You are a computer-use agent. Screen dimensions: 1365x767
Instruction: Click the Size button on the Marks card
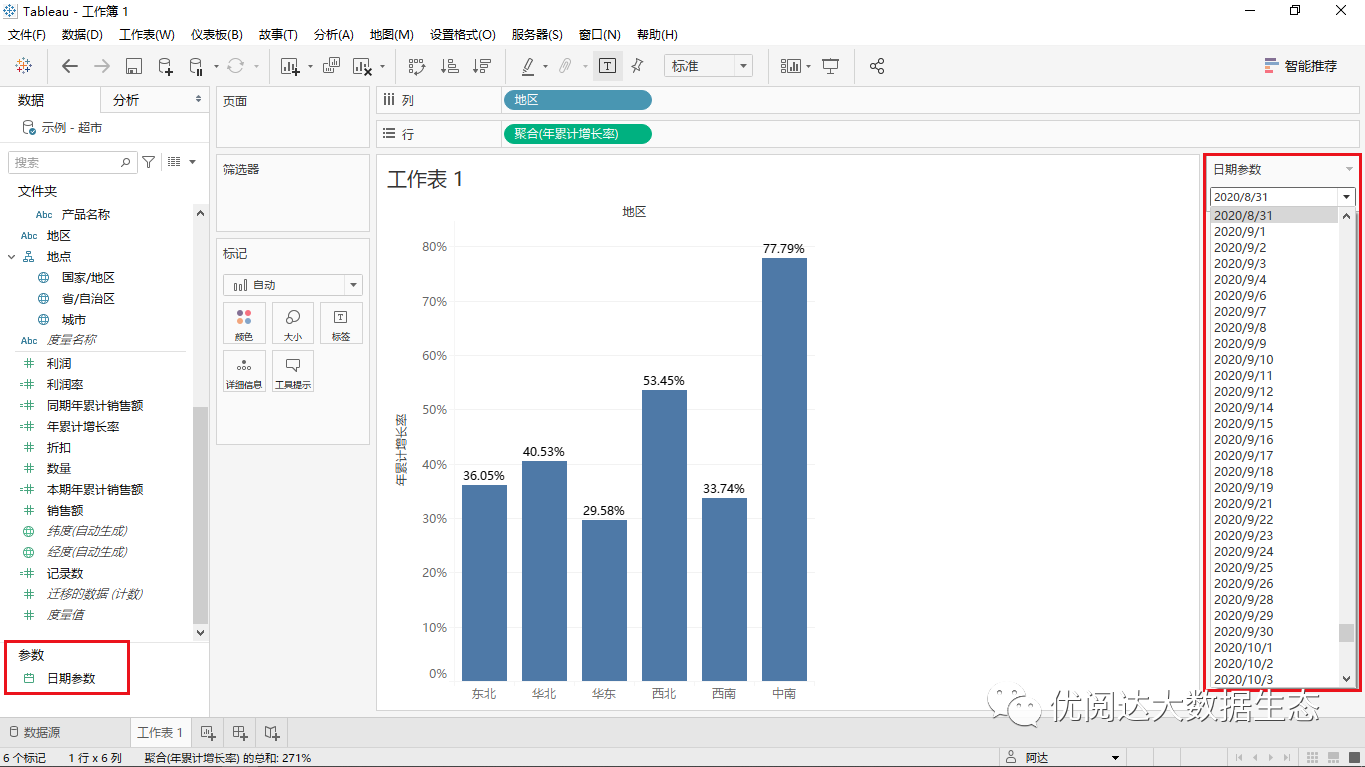click(292, 322)
